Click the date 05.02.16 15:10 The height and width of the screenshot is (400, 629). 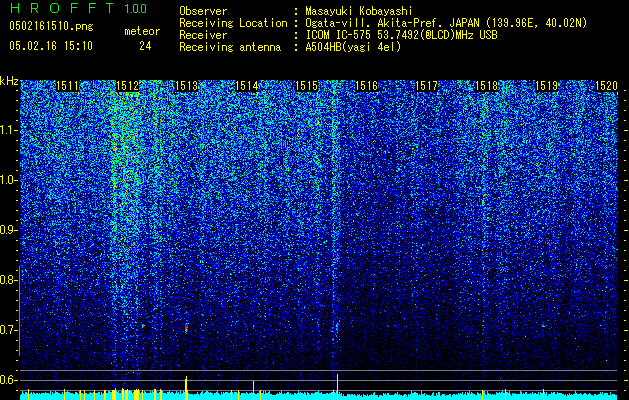[x=51, y=46]
